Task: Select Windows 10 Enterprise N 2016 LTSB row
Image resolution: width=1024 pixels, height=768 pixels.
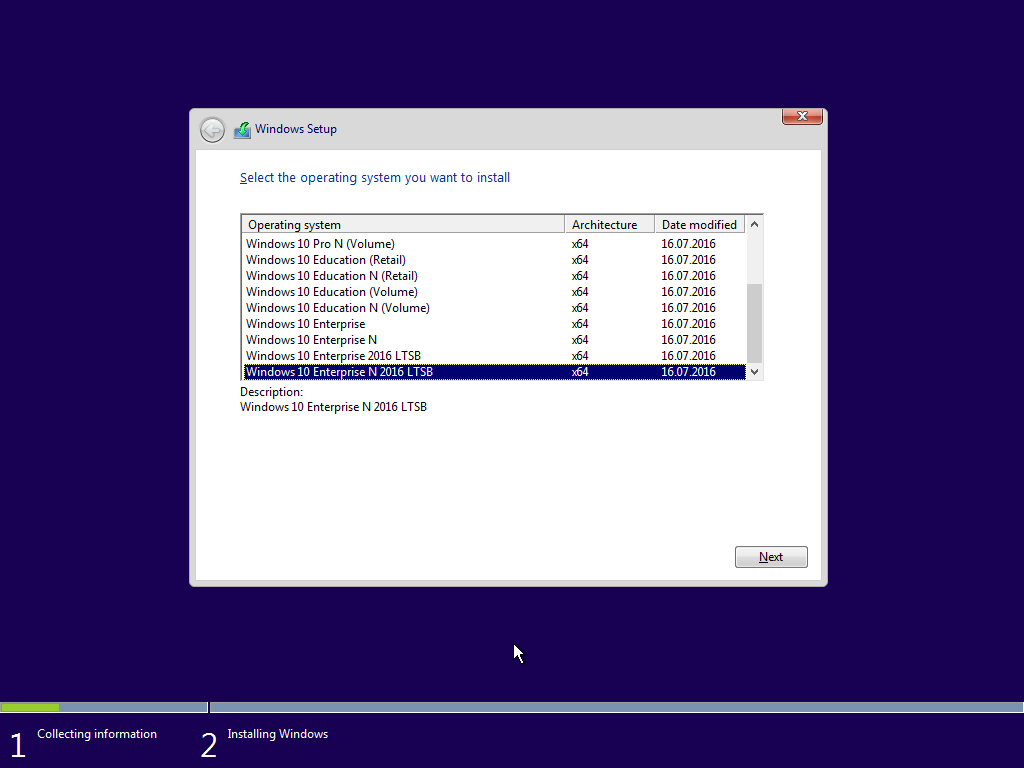Action: coord(494,372)
